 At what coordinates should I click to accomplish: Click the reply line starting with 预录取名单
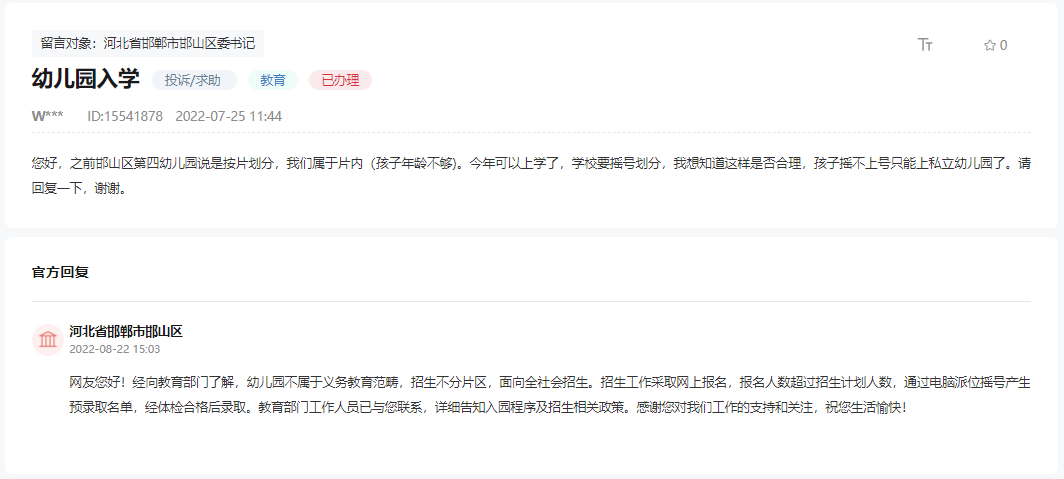(x=488, y=408)
